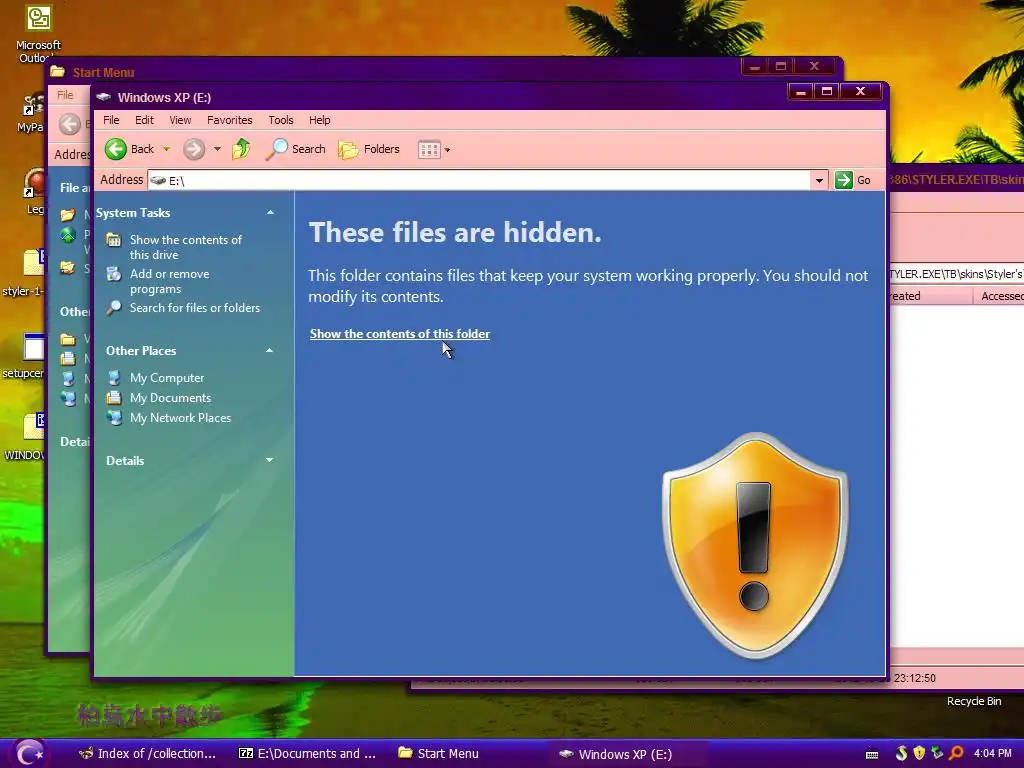Select the styler-1 desktop icon
This screenshot has width=1024, height=768.
point(24,274)
